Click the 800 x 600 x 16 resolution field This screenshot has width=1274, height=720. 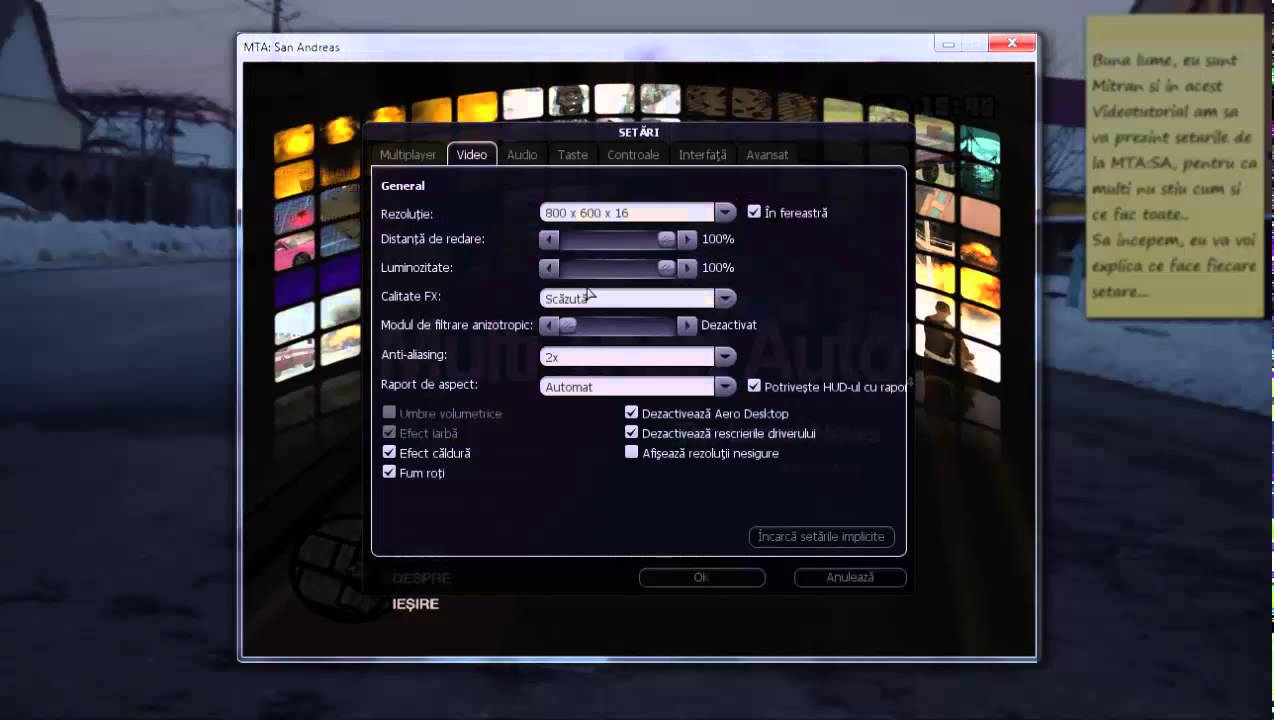point(627,213)
